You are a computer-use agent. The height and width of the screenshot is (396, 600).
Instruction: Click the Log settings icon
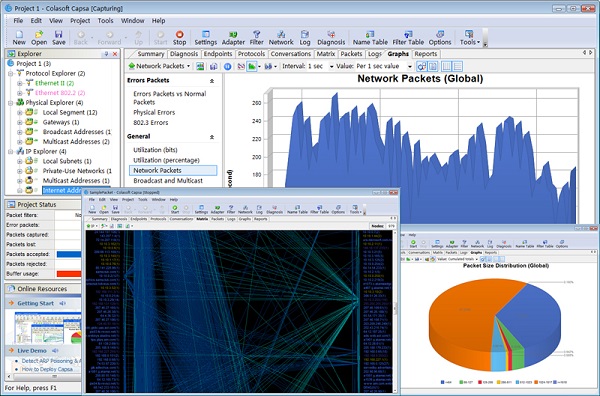coord(305,38)
